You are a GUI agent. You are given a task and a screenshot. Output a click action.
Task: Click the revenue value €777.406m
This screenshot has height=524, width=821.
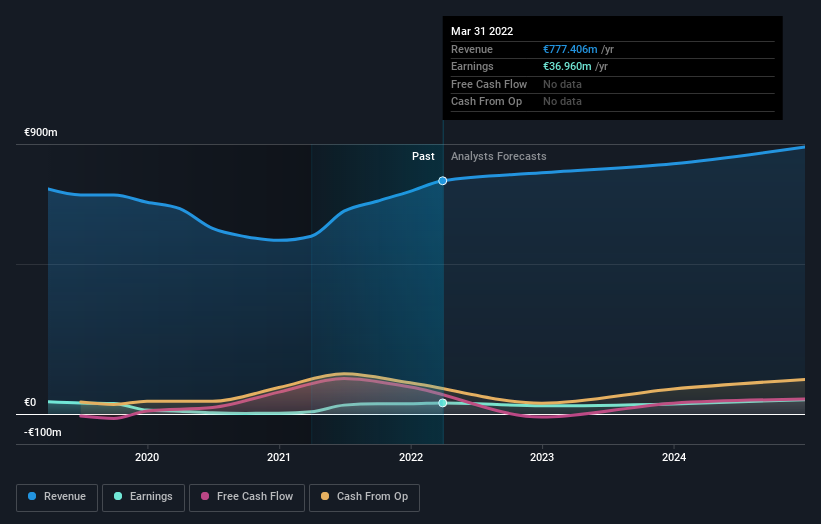(570, 49)
